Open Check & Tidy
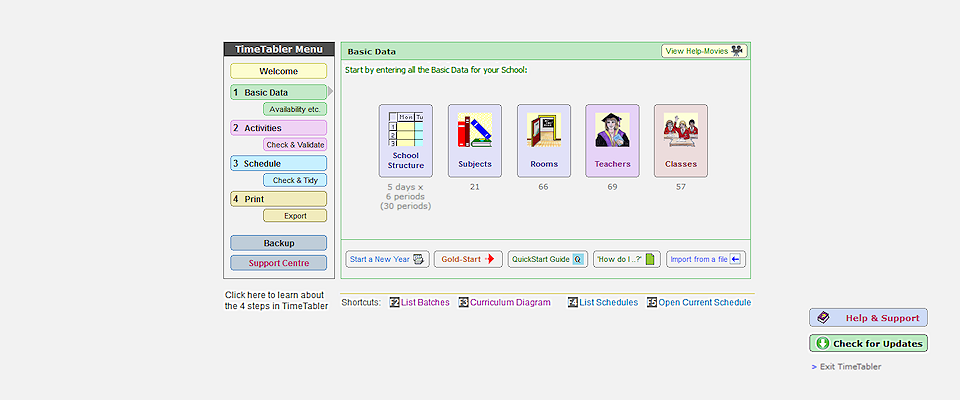Screen dimensions: 960x400 (x=295, y=180)
